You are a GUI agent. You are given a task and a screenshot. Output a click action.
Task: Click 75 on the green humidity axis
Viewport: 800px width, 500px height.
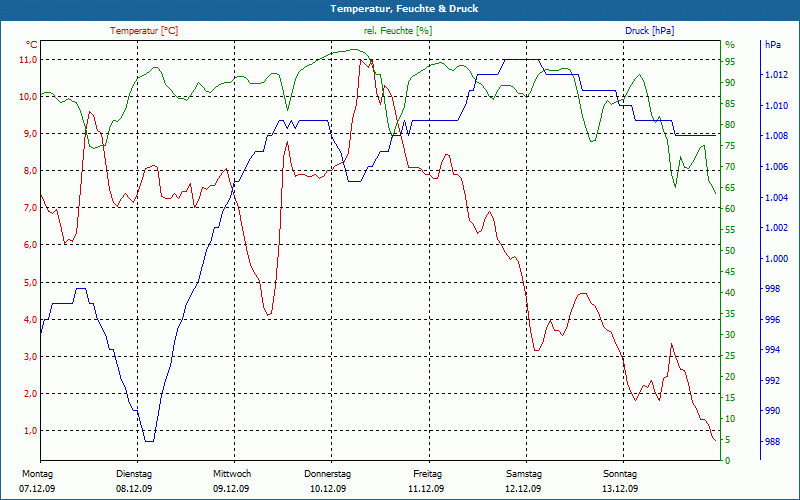(730, 146)
